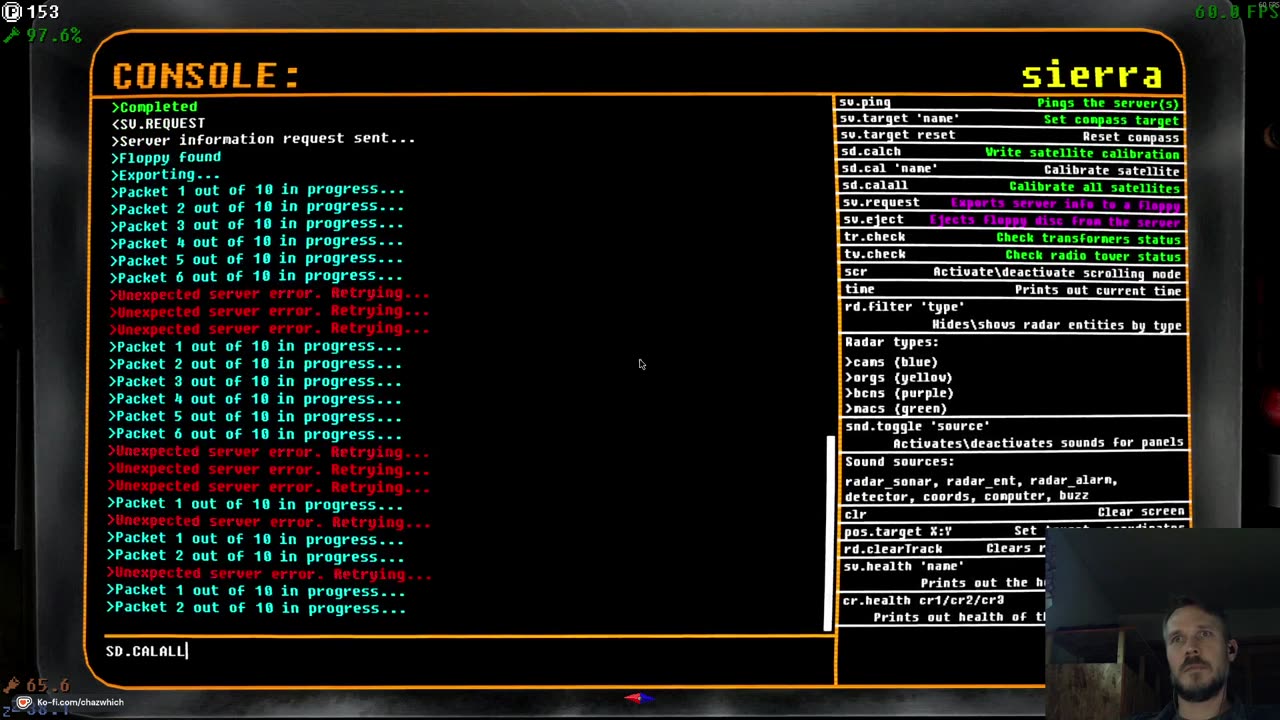Click the sv.request command in help list

880,202
